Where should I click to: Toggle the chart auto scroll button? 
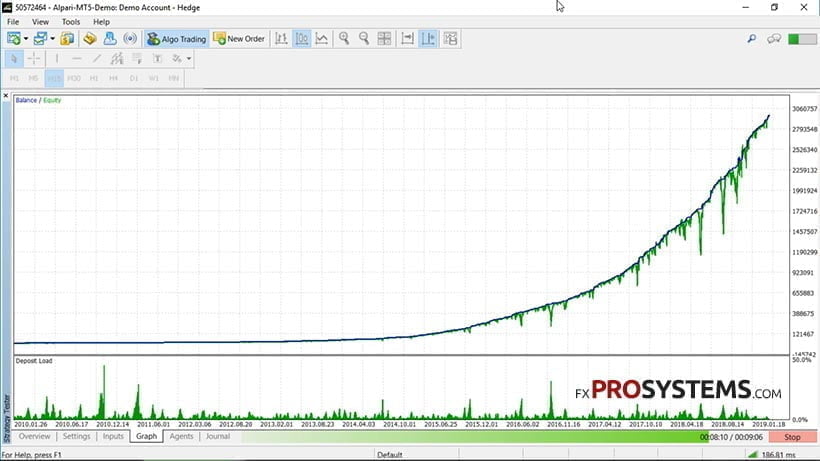407,39
